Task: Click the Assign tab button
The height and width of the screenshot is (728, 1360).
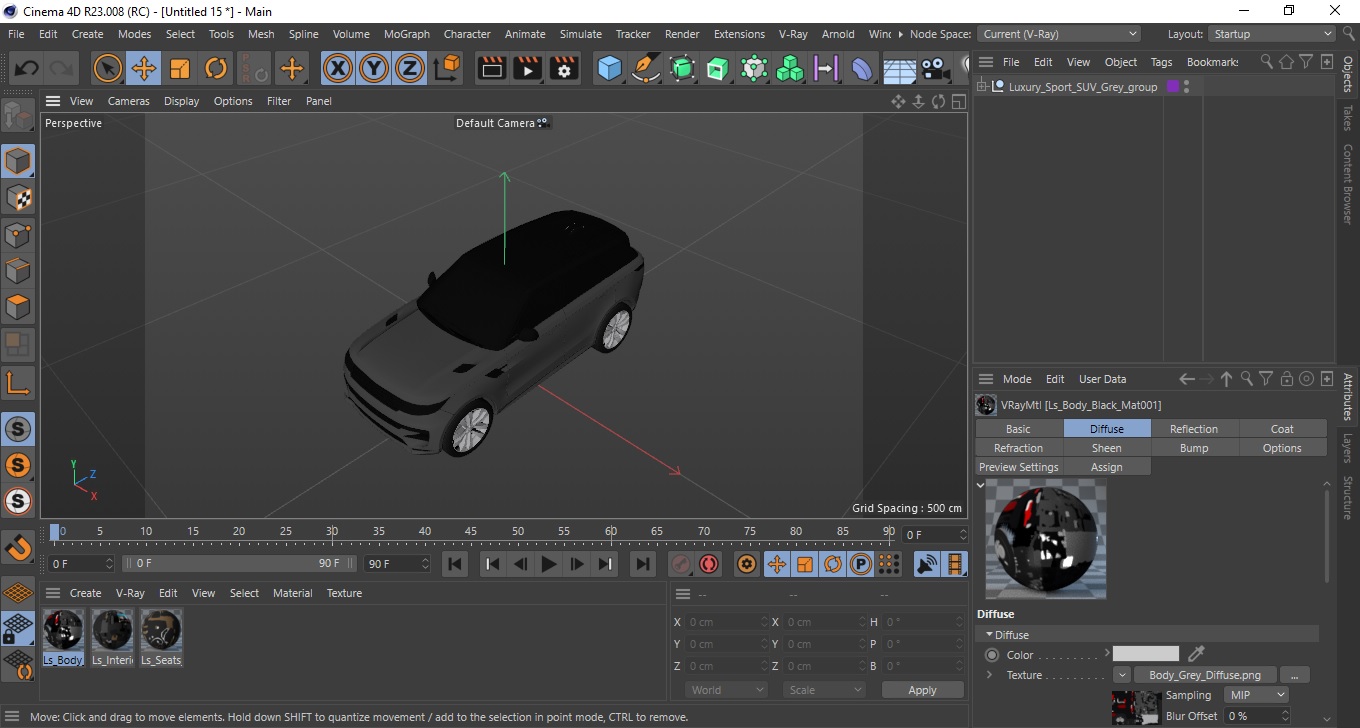Action: [x=1106, y=467]
